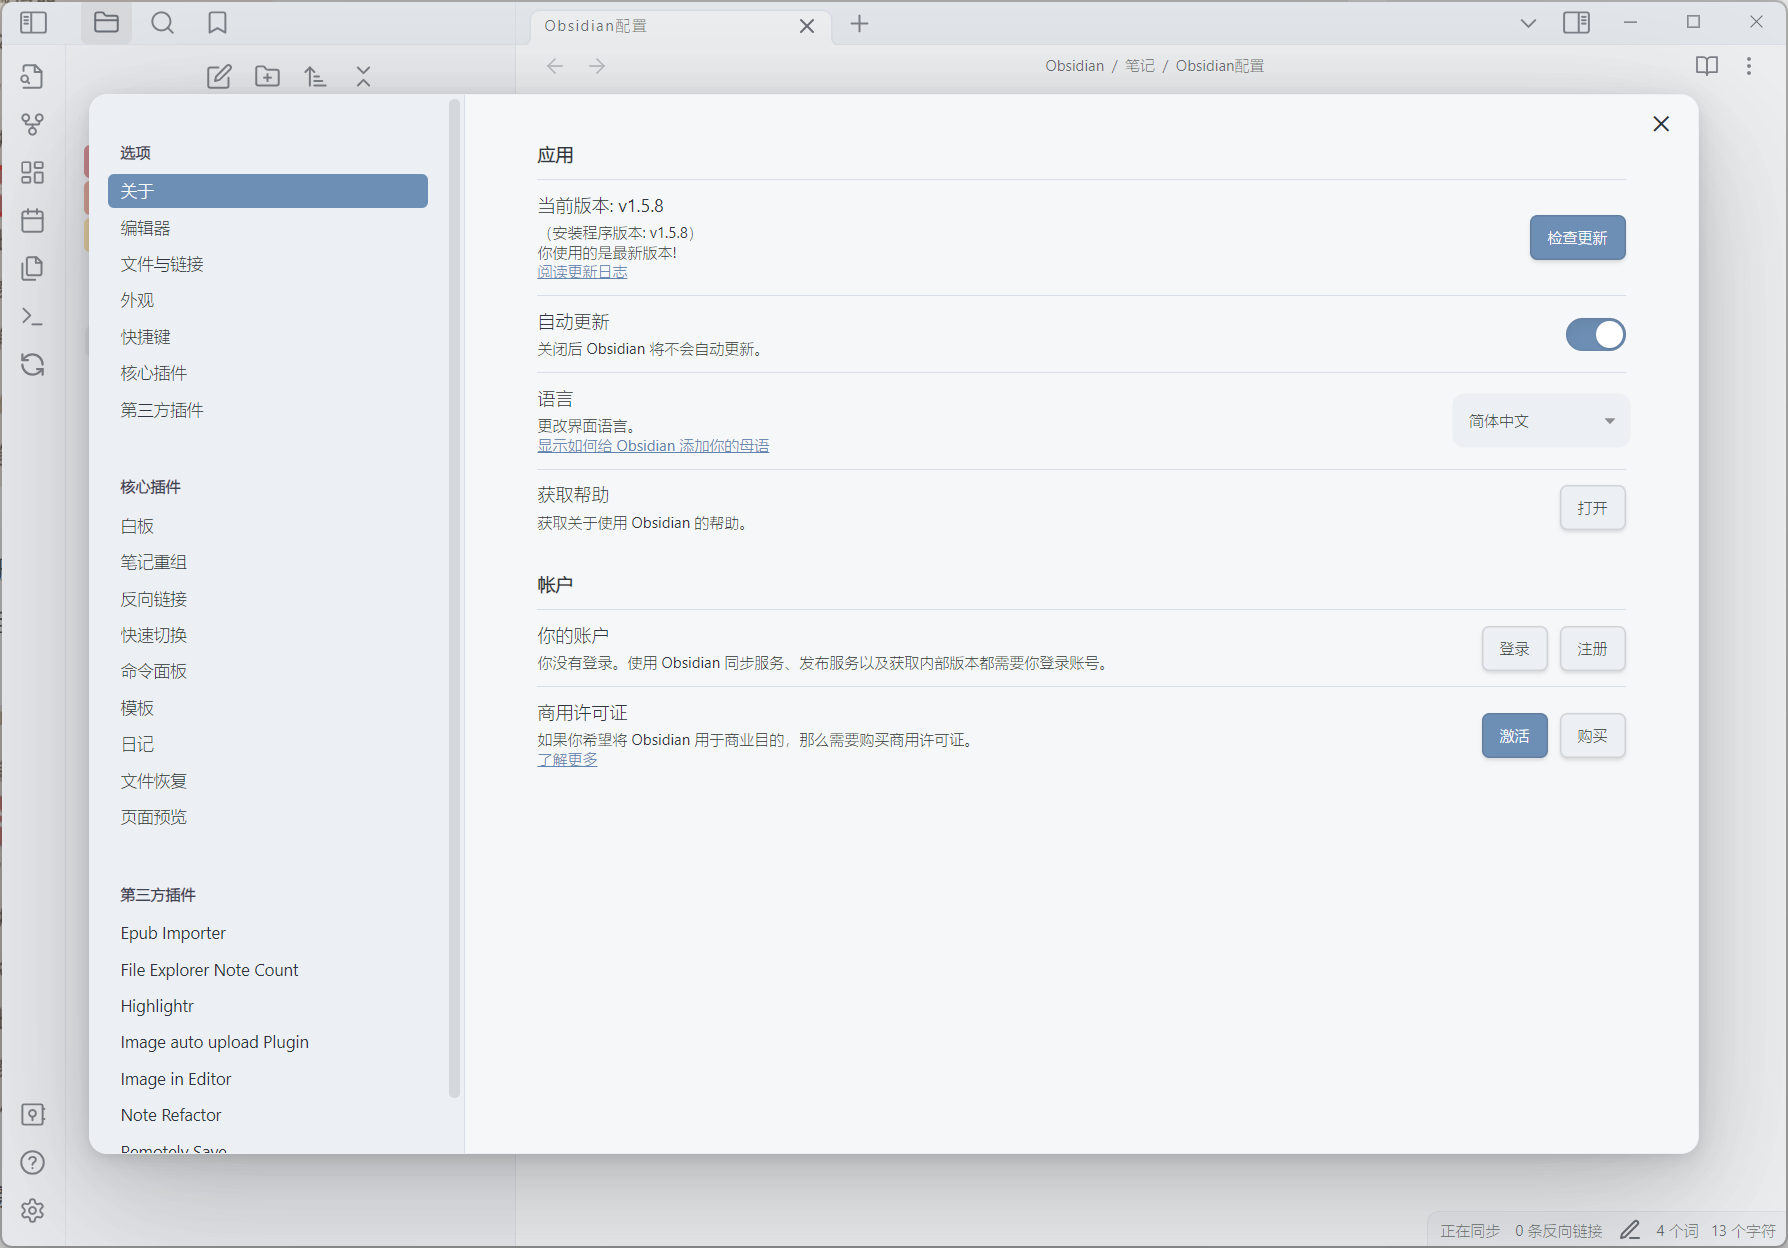Screen dimensions: 1788x1248
Task: Open the bookmarks icon
Action: pyautogui.click(x=217, y=22)
